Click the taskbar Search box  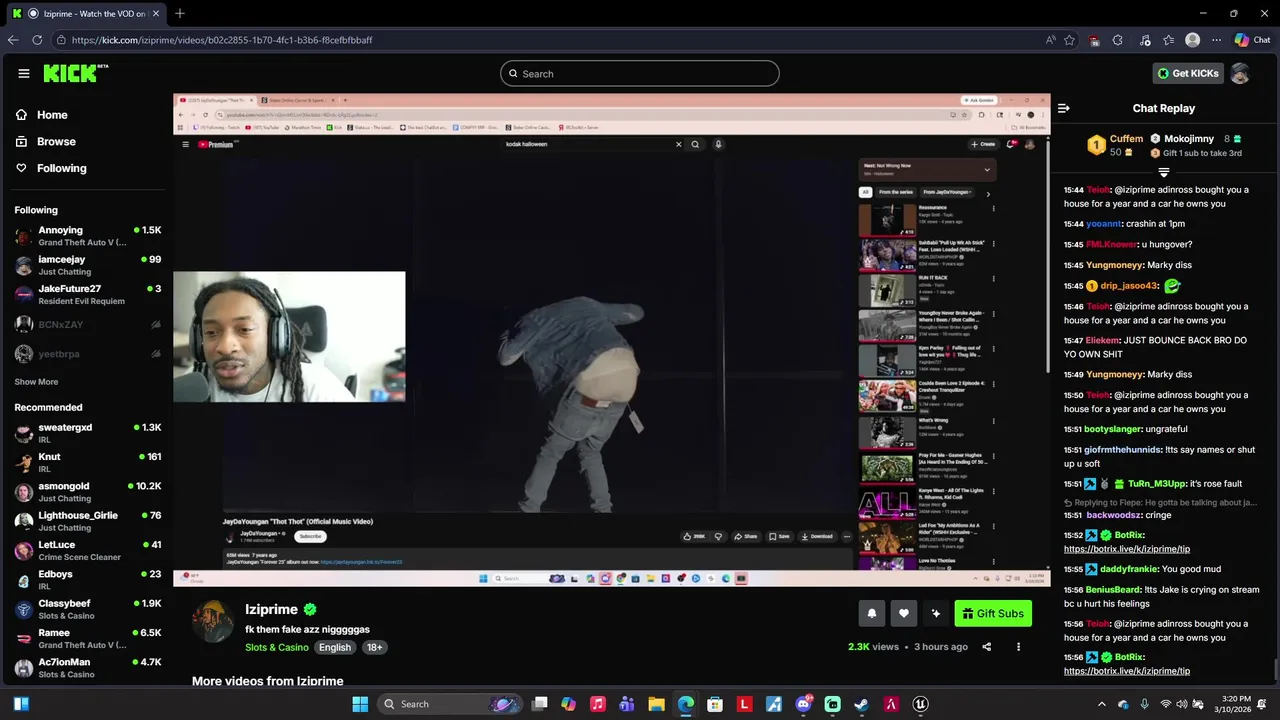point(449,704)
